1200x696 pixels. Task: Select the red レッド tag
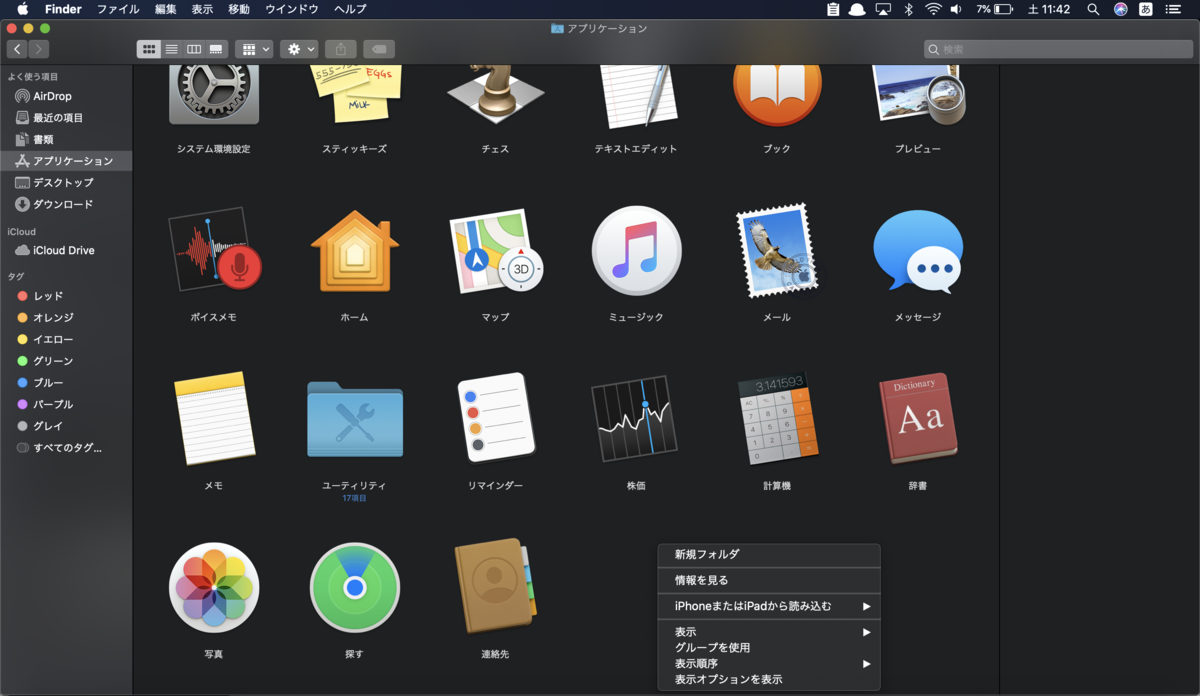click(x=66, y=296)
